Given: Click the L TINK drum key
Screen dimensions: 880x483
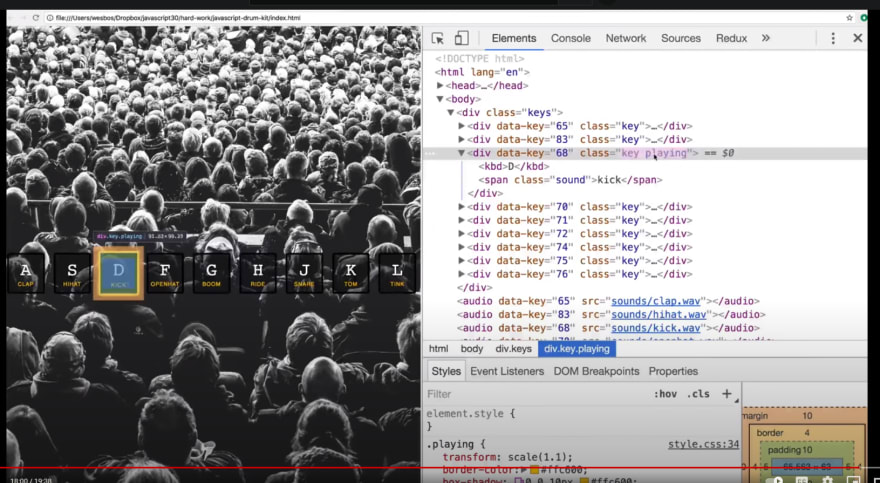Looking at the screenshot, I should (x=397, y=273).
